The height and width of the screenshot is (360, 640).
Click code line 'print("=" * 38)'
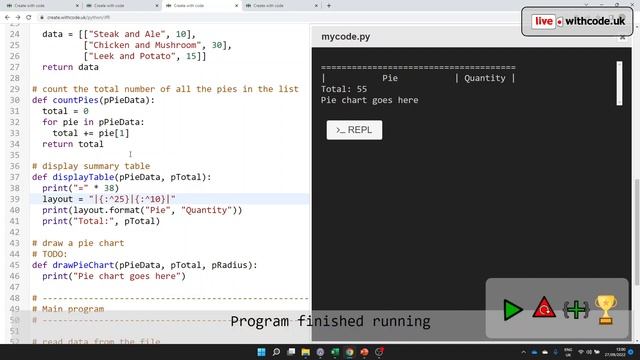tap(80, 188)
